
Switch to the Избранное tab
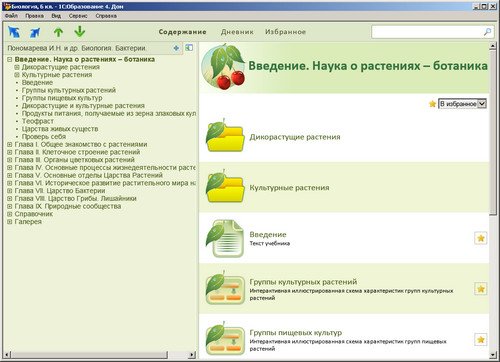point(285,32)
